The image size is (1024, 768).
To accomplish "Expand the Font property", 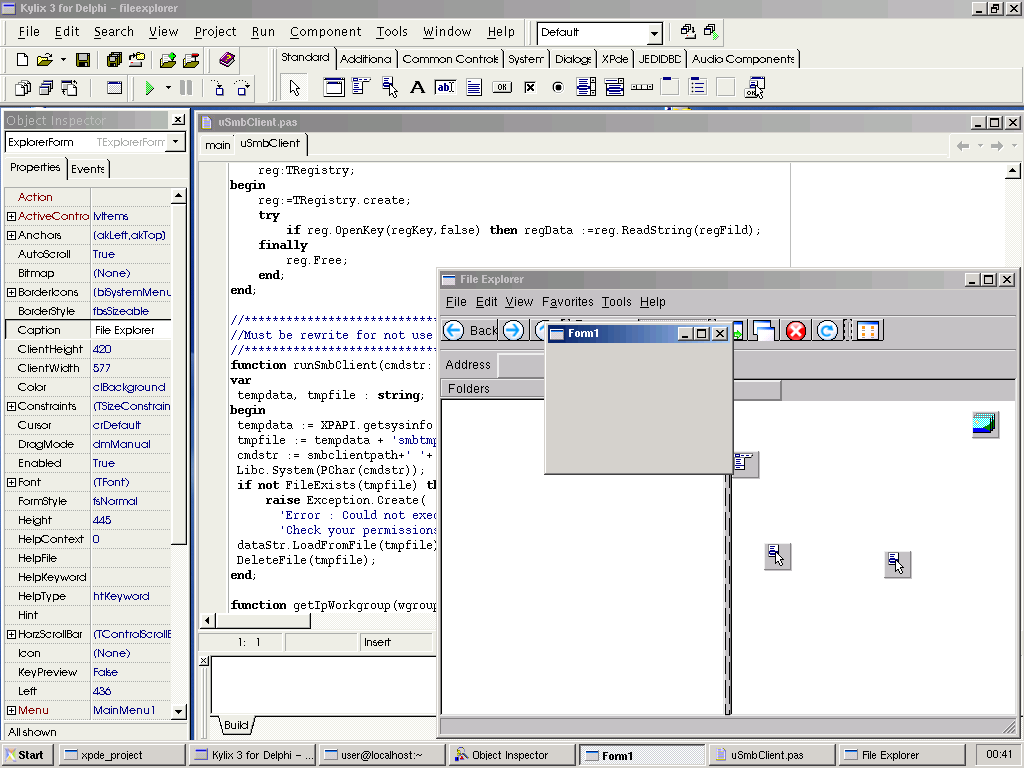I will (x=11, y=482).
